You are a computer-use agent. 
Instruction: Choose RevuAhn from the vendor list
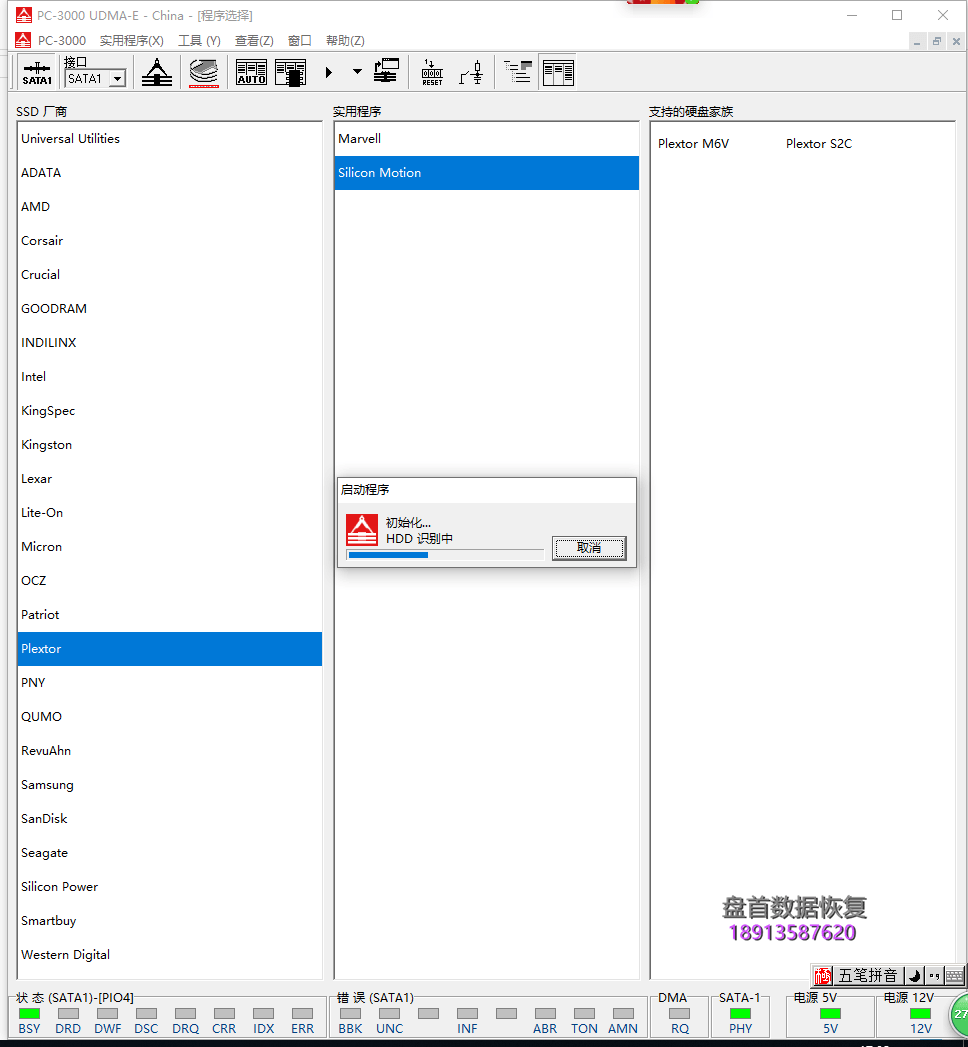(x=170, y=751)
